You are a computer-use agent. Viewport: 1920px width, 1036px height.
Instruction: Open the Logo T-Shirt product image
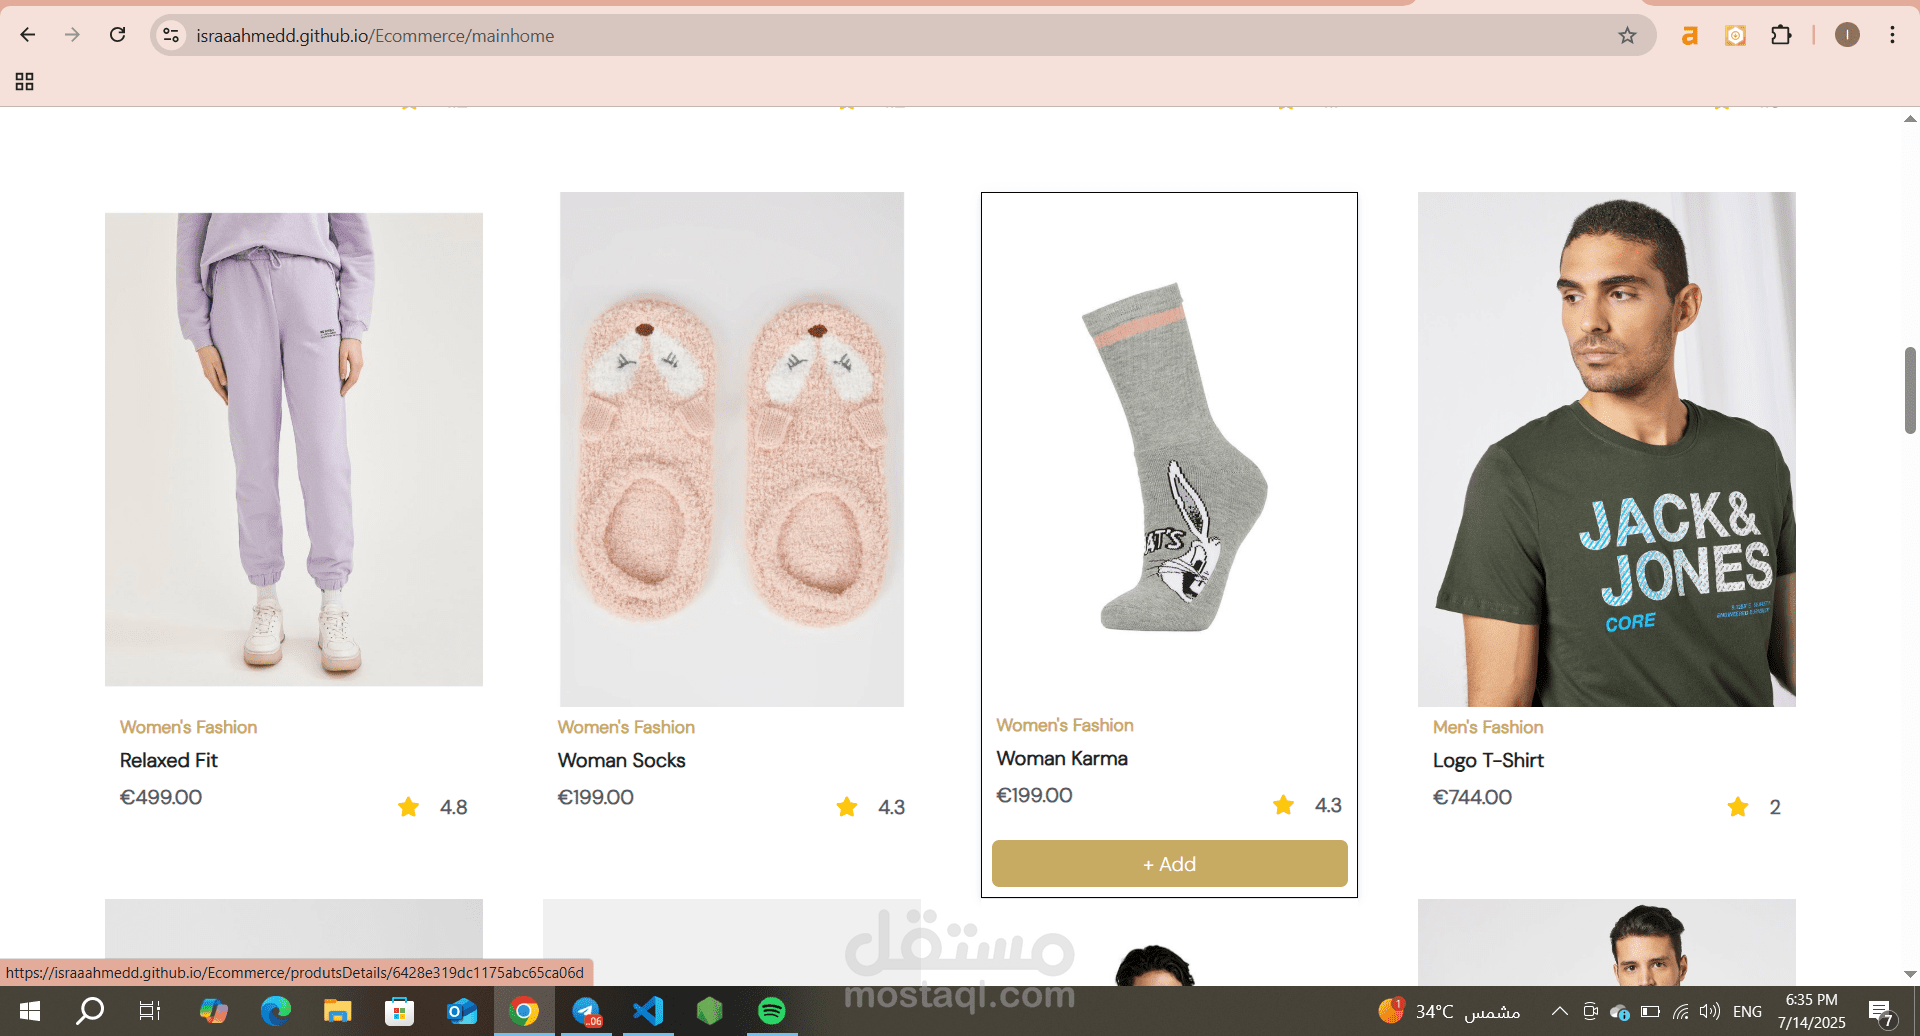[x=1606, y=449]
